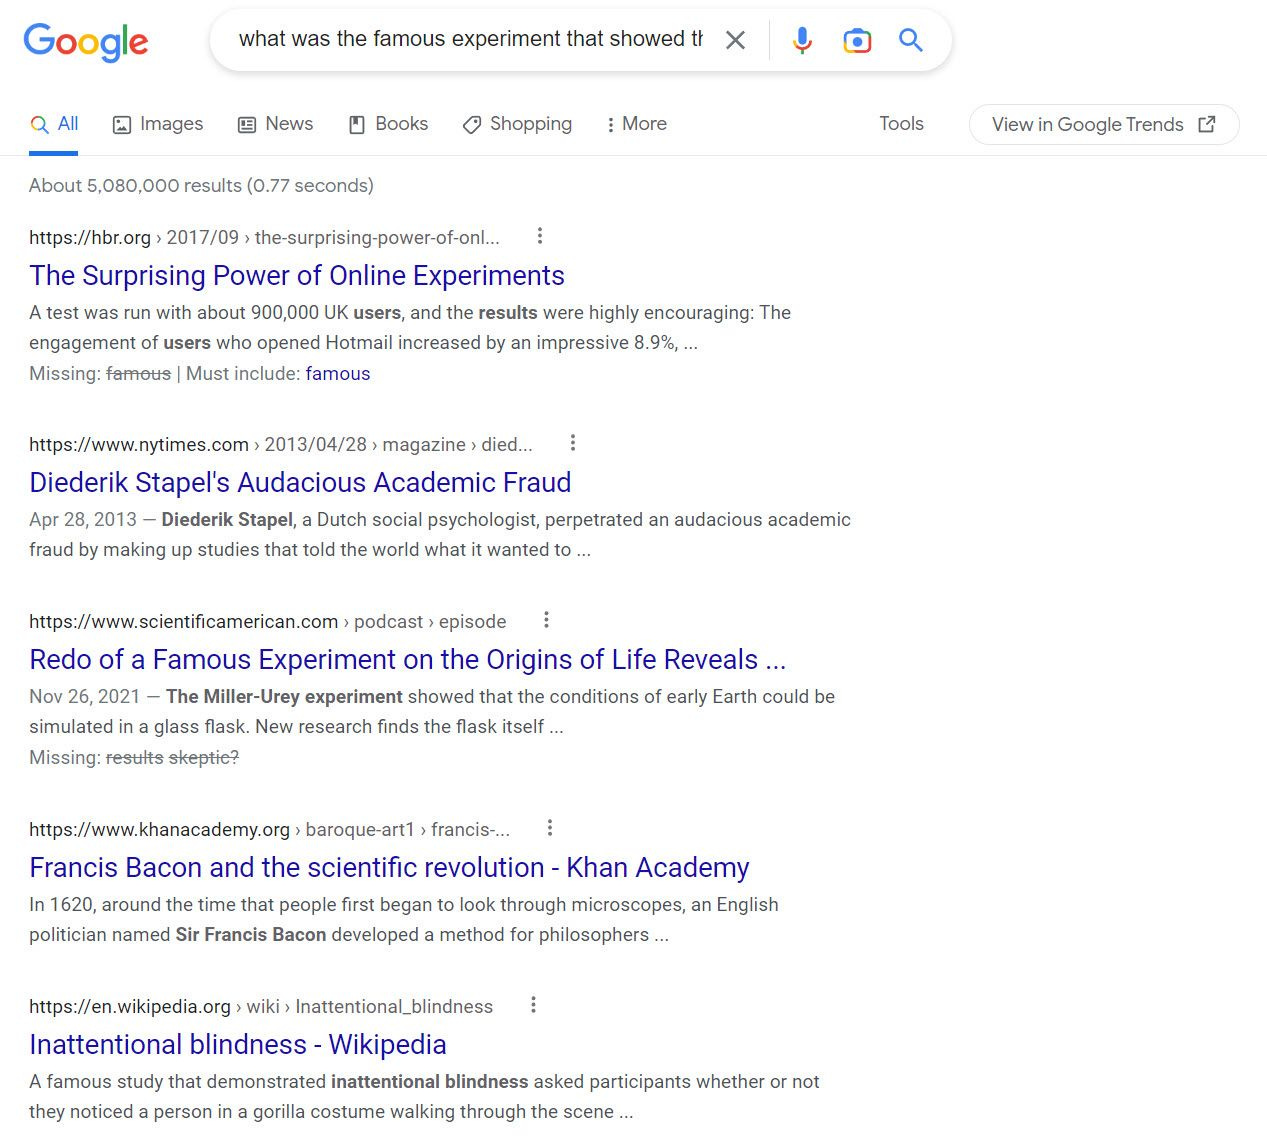Click the scientificamerican.com result URL
The height and width of the screenshot is (1142, 1267).
point(267,622)
